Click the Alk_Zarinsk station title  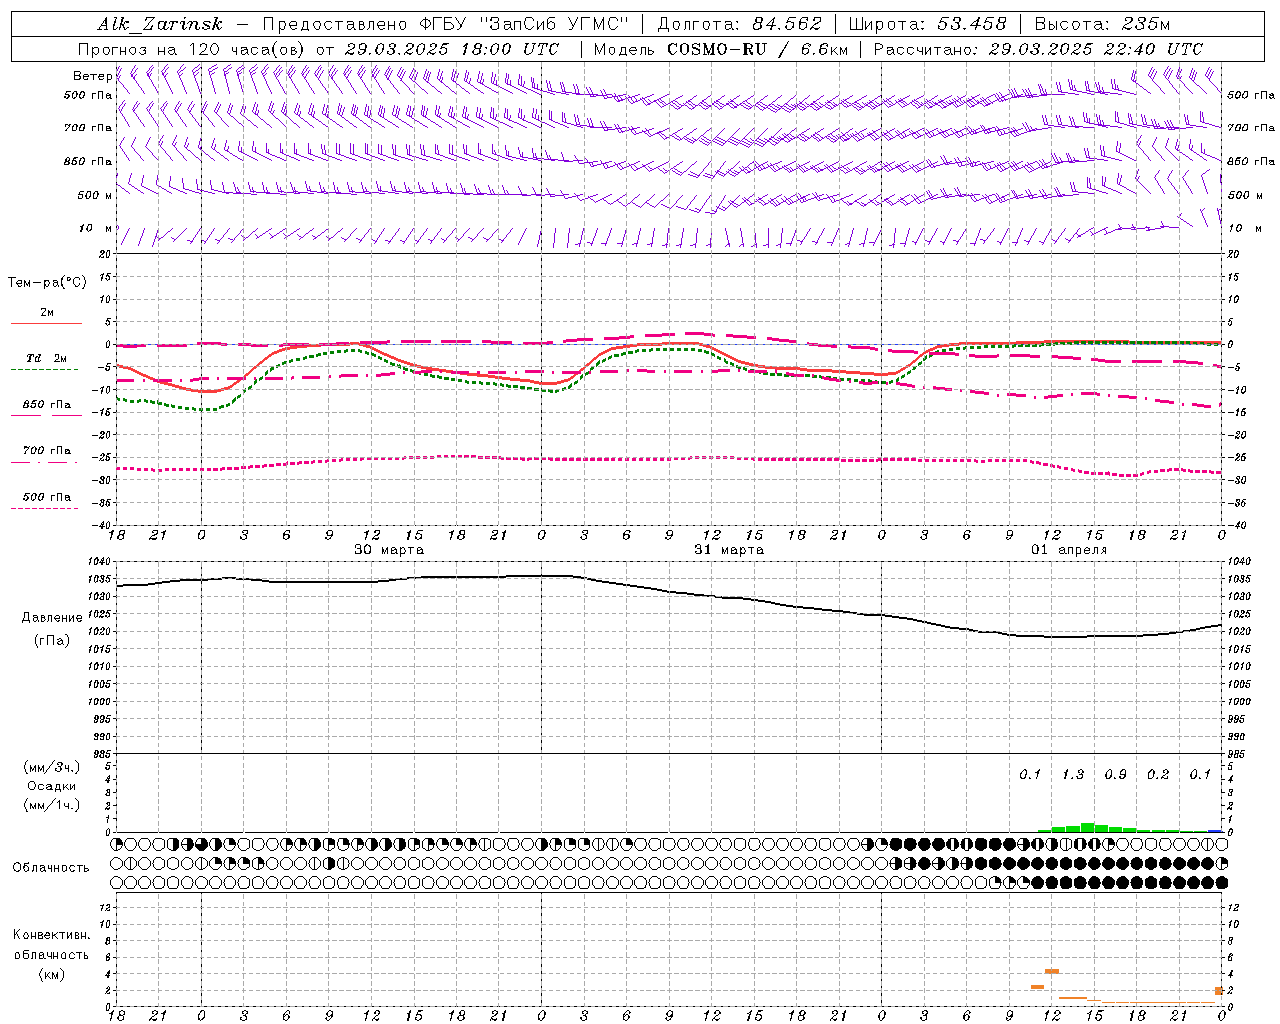click(160, 24)
